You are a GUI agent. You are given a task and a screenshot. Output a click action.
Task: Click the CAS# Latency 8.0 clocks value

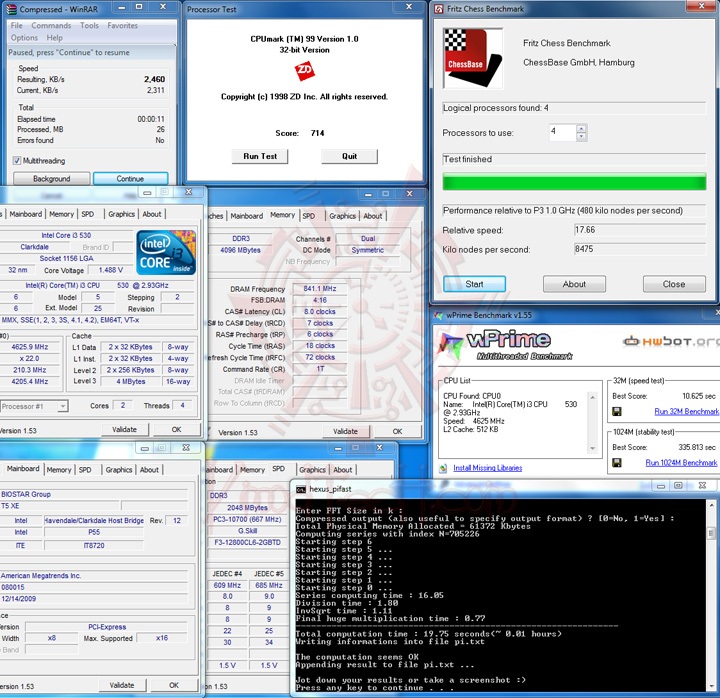320,311
